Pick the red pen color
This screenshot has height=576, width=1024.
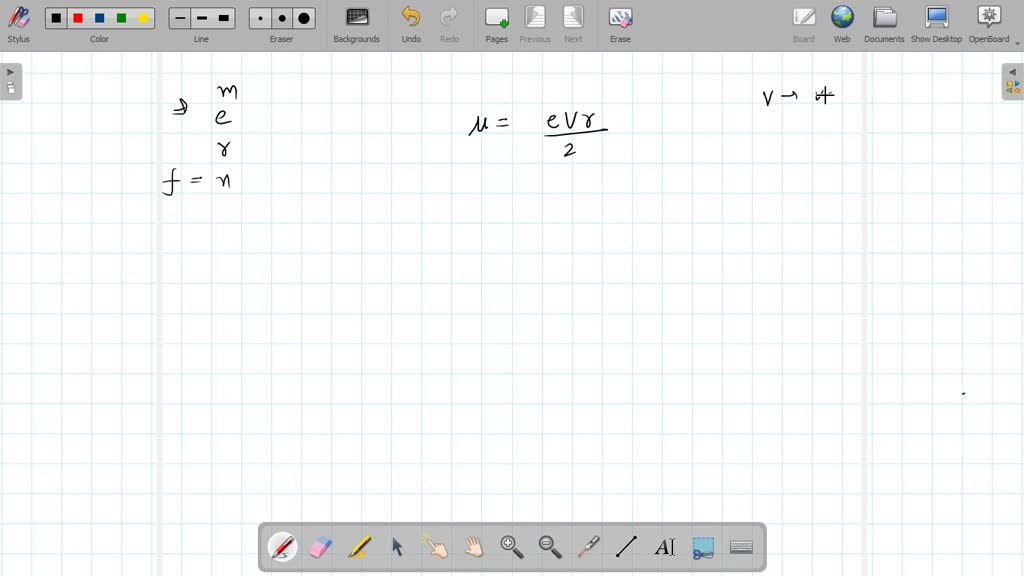coord(78,18)
